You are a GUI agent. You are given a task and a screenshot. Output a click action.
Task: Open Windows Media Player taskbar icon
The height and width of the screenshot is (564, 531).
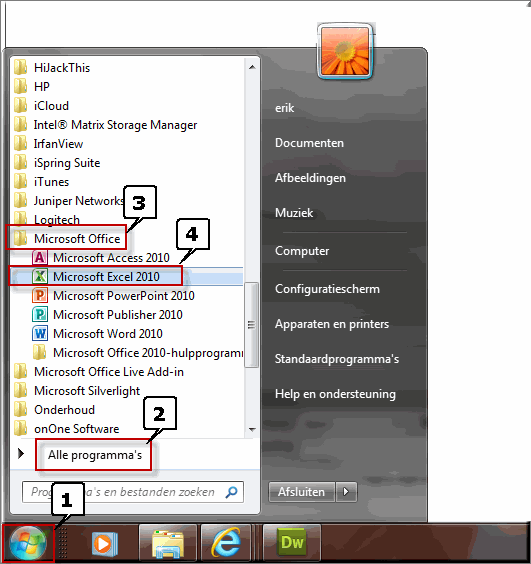click(x=105, y=543)
